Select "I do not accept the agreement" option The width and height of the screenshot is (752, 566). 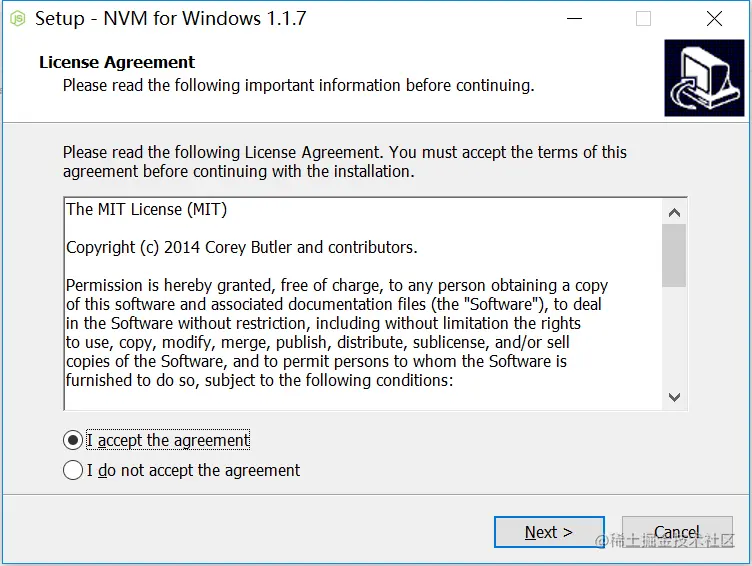tap(73, 470)
